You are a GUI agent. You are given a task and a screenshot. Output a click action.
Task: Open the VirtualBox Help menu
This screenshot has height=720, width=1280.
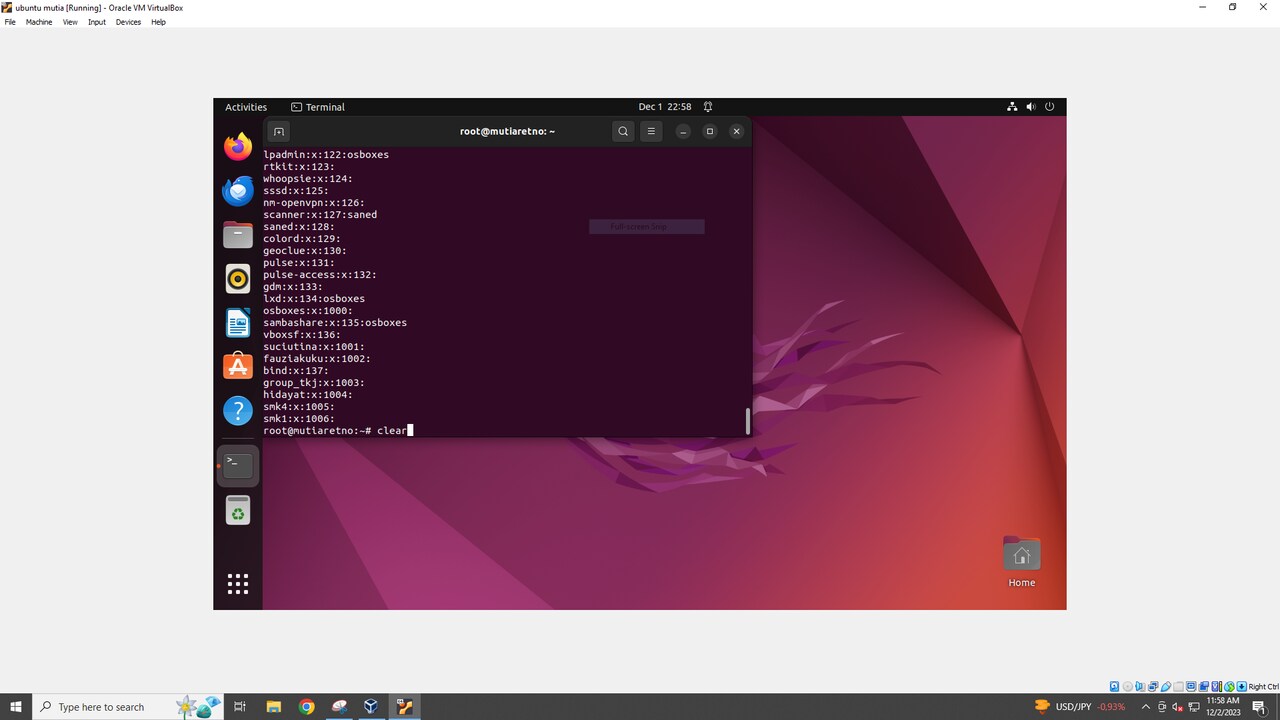[158, 22]
